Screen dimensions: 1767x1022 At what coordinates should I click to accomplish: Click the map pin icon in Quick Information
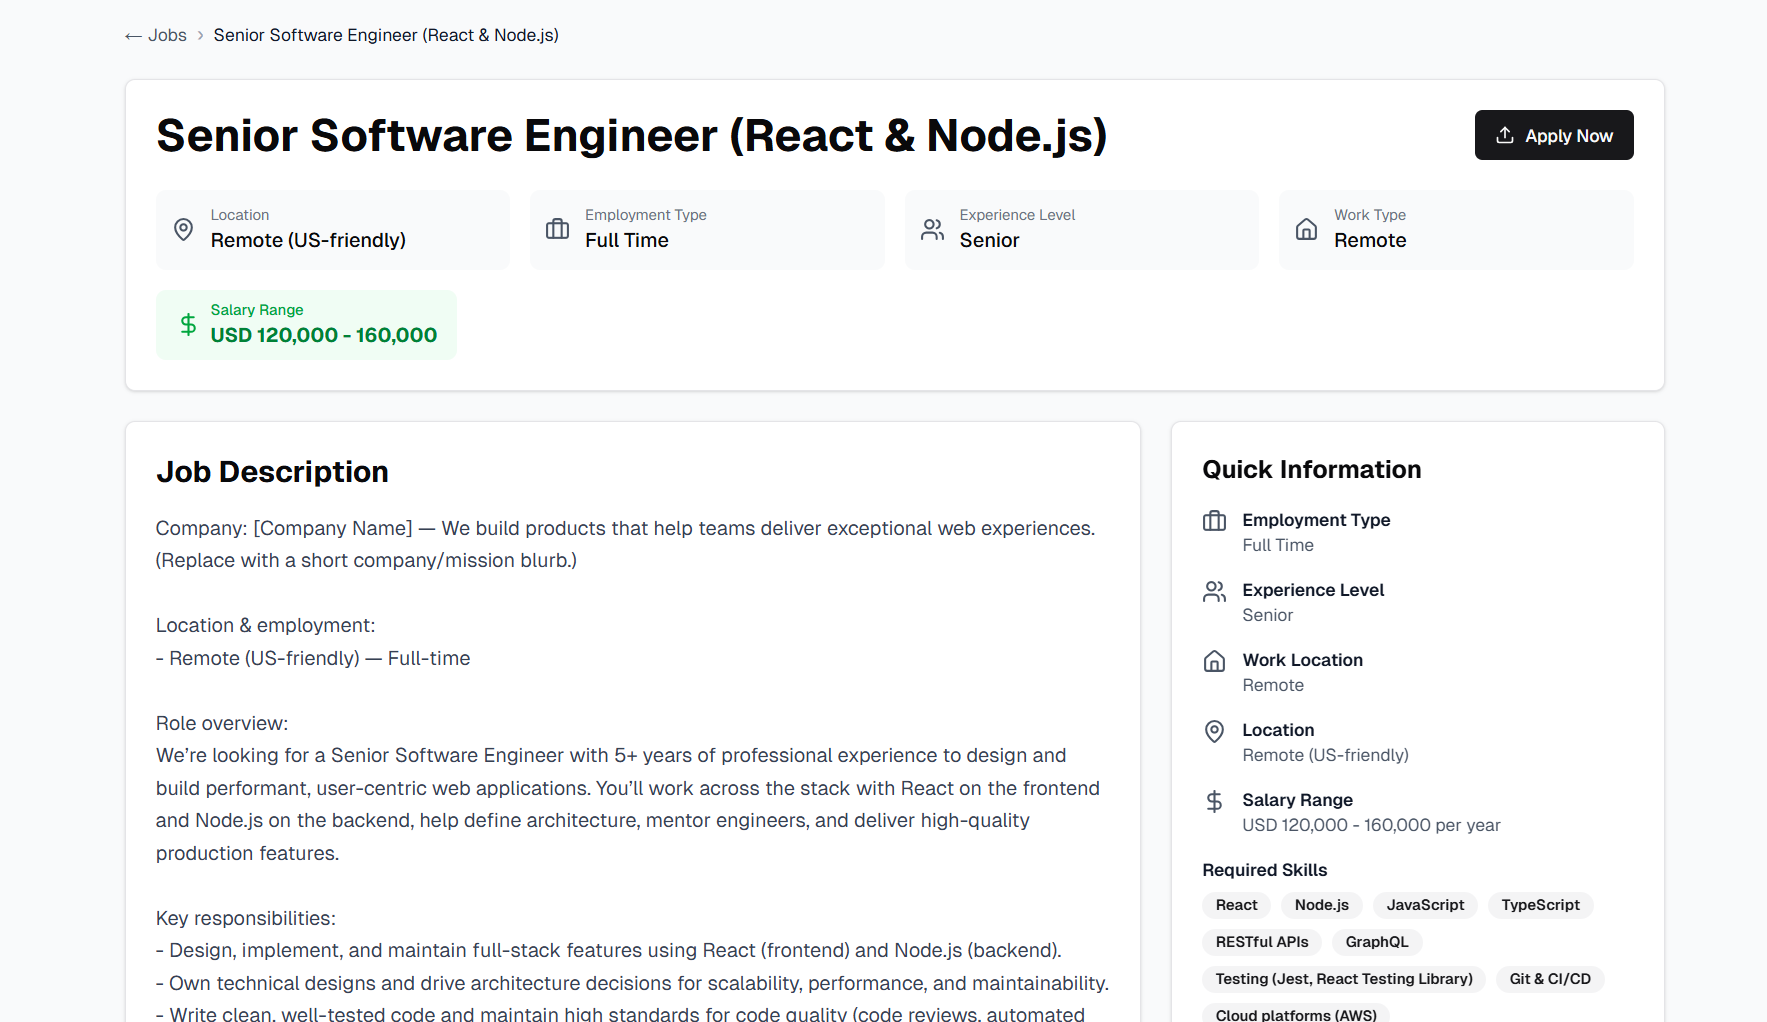click(1214, 731)
